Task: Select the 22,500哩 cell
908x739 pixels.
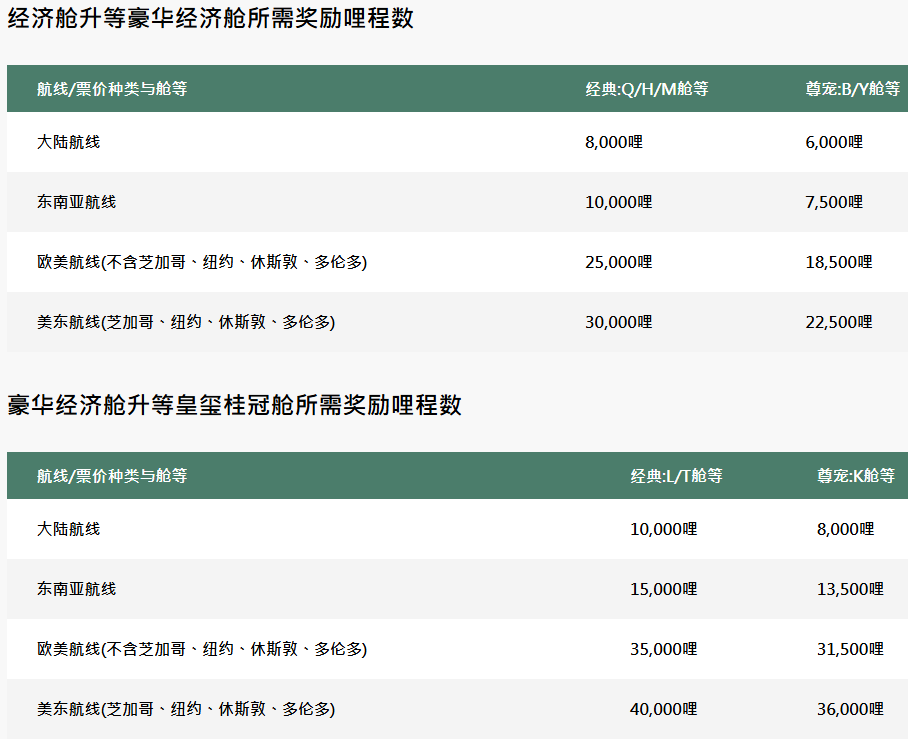Action: pyautogui.click(x=838, y=322)
